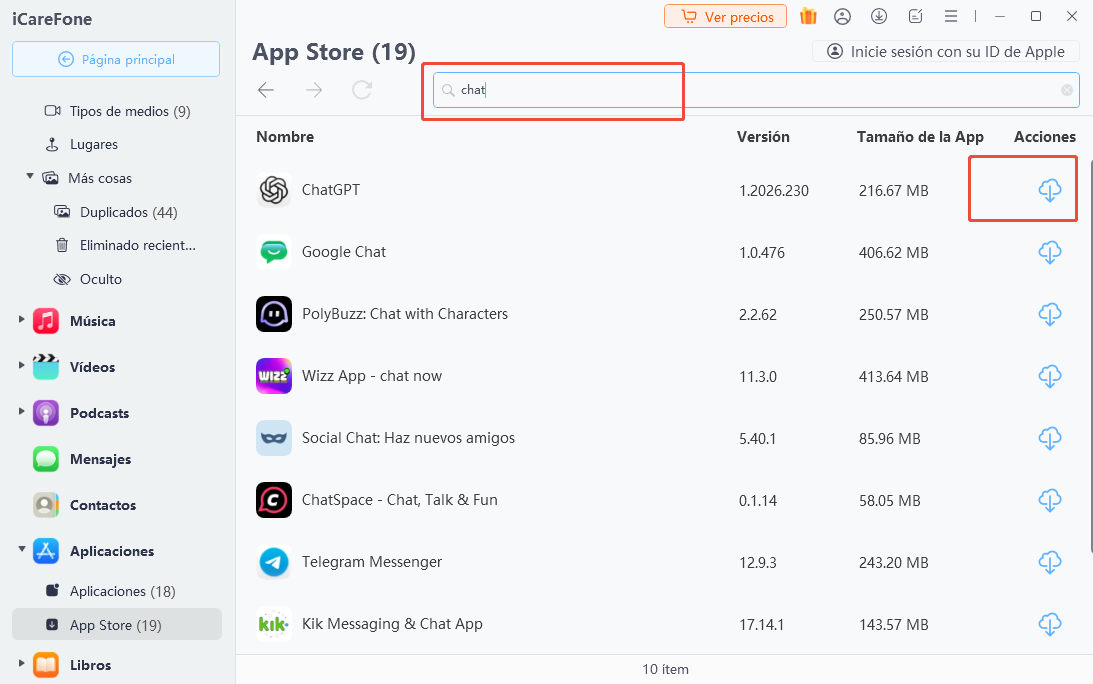Screen dimensions: 1093x684
Task: Click the Tamaño de la App header
Action: coord(920,137)
